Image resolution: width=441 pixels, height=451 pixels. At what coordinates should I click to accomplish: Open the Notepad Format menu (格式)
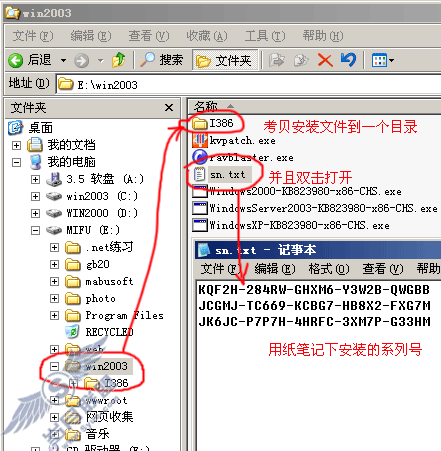(x=329, y=268)
